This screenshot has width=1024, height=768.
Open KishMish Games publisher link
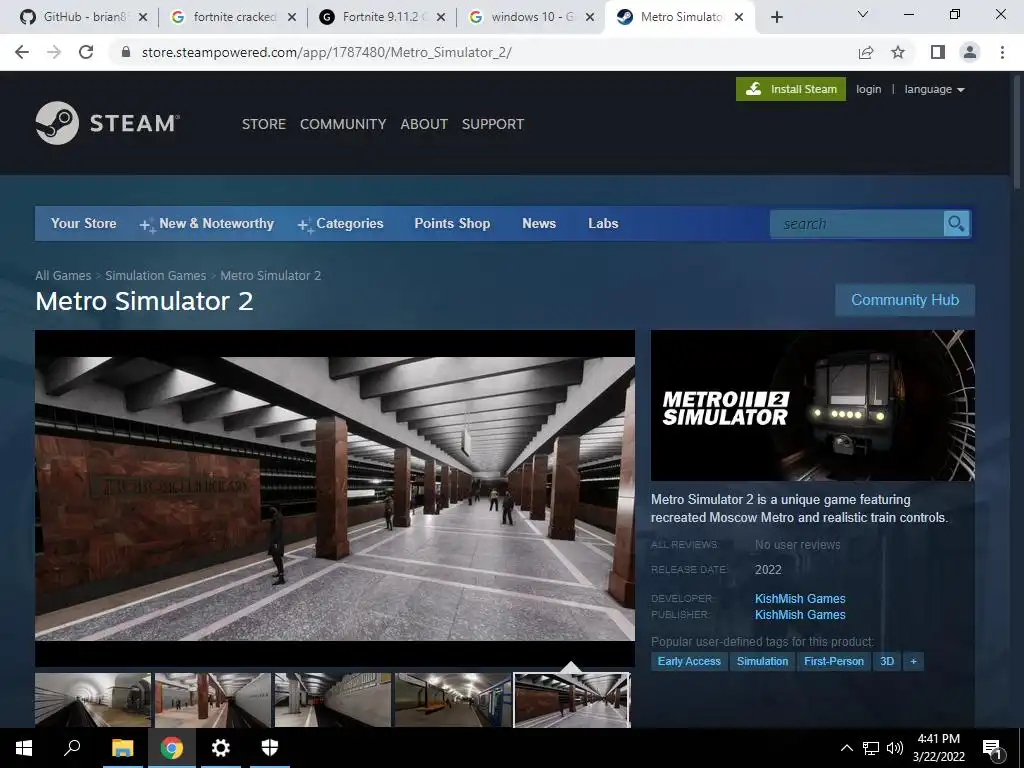[800, 615]
